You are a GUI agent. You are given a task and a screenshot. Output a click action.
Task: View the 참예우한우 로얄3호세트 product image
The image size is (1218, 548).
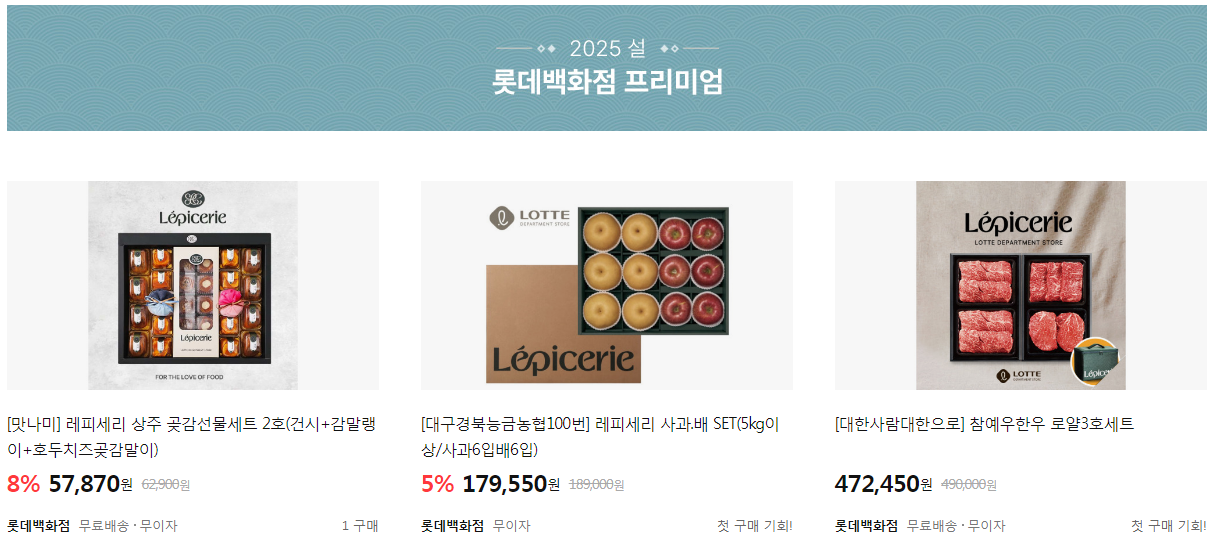pyautogui.click(x=1021, y=285)
